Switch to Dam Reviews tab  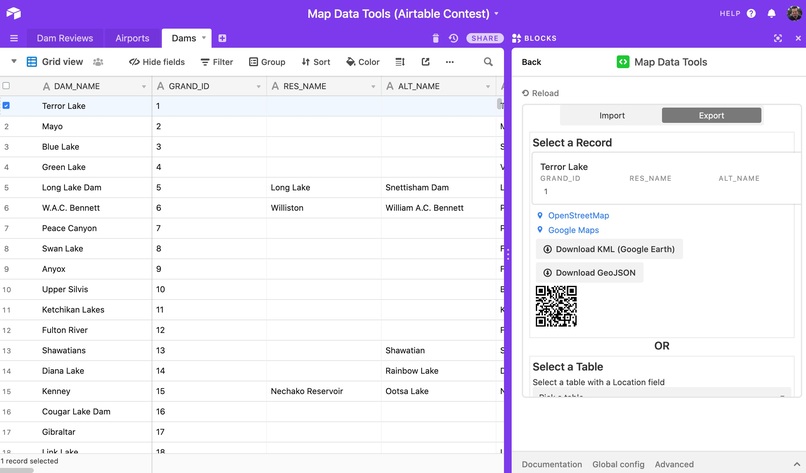(65, 38)
